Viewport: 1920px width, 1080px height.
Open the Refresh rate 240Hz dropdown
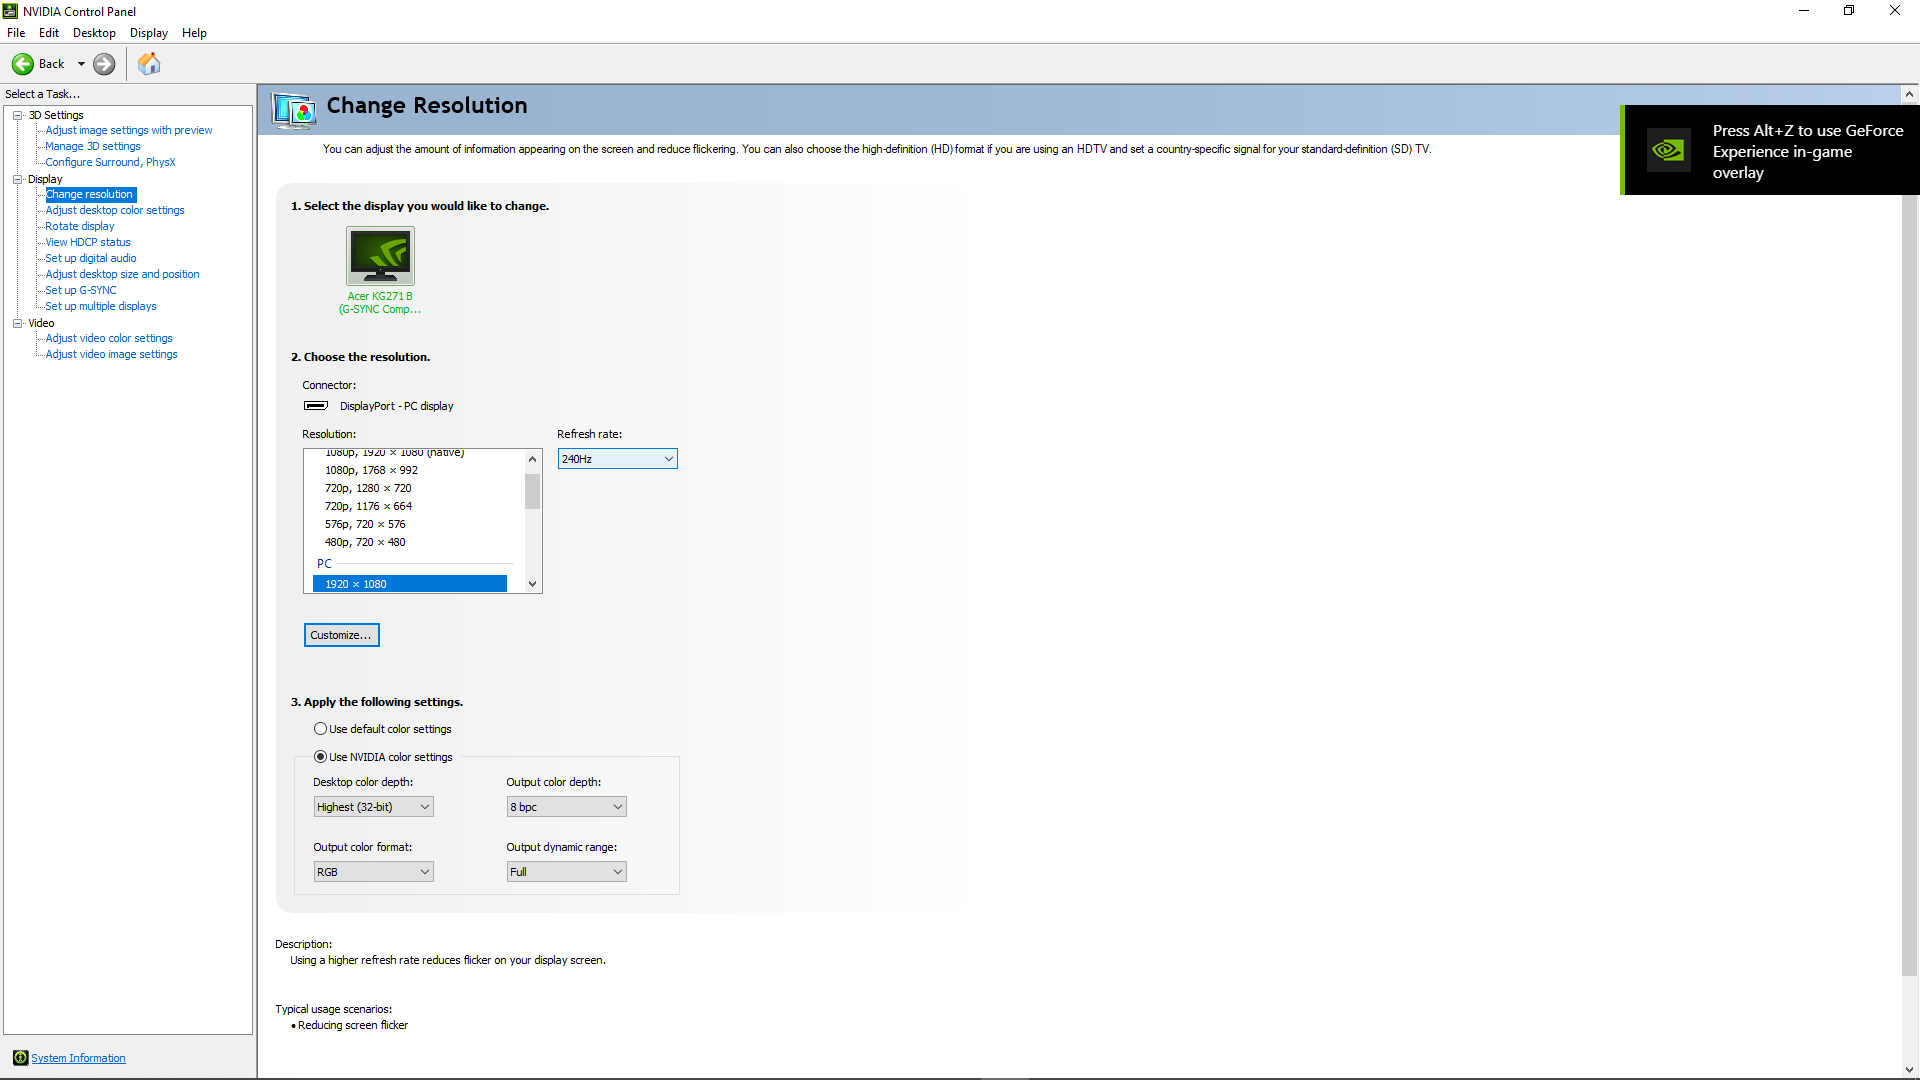coord(617,459)
